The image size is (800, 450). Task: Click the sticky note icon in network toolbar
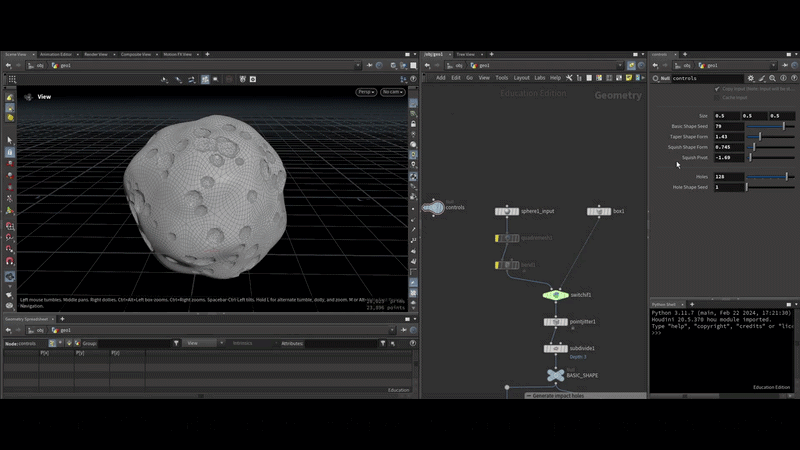(629, 78)
